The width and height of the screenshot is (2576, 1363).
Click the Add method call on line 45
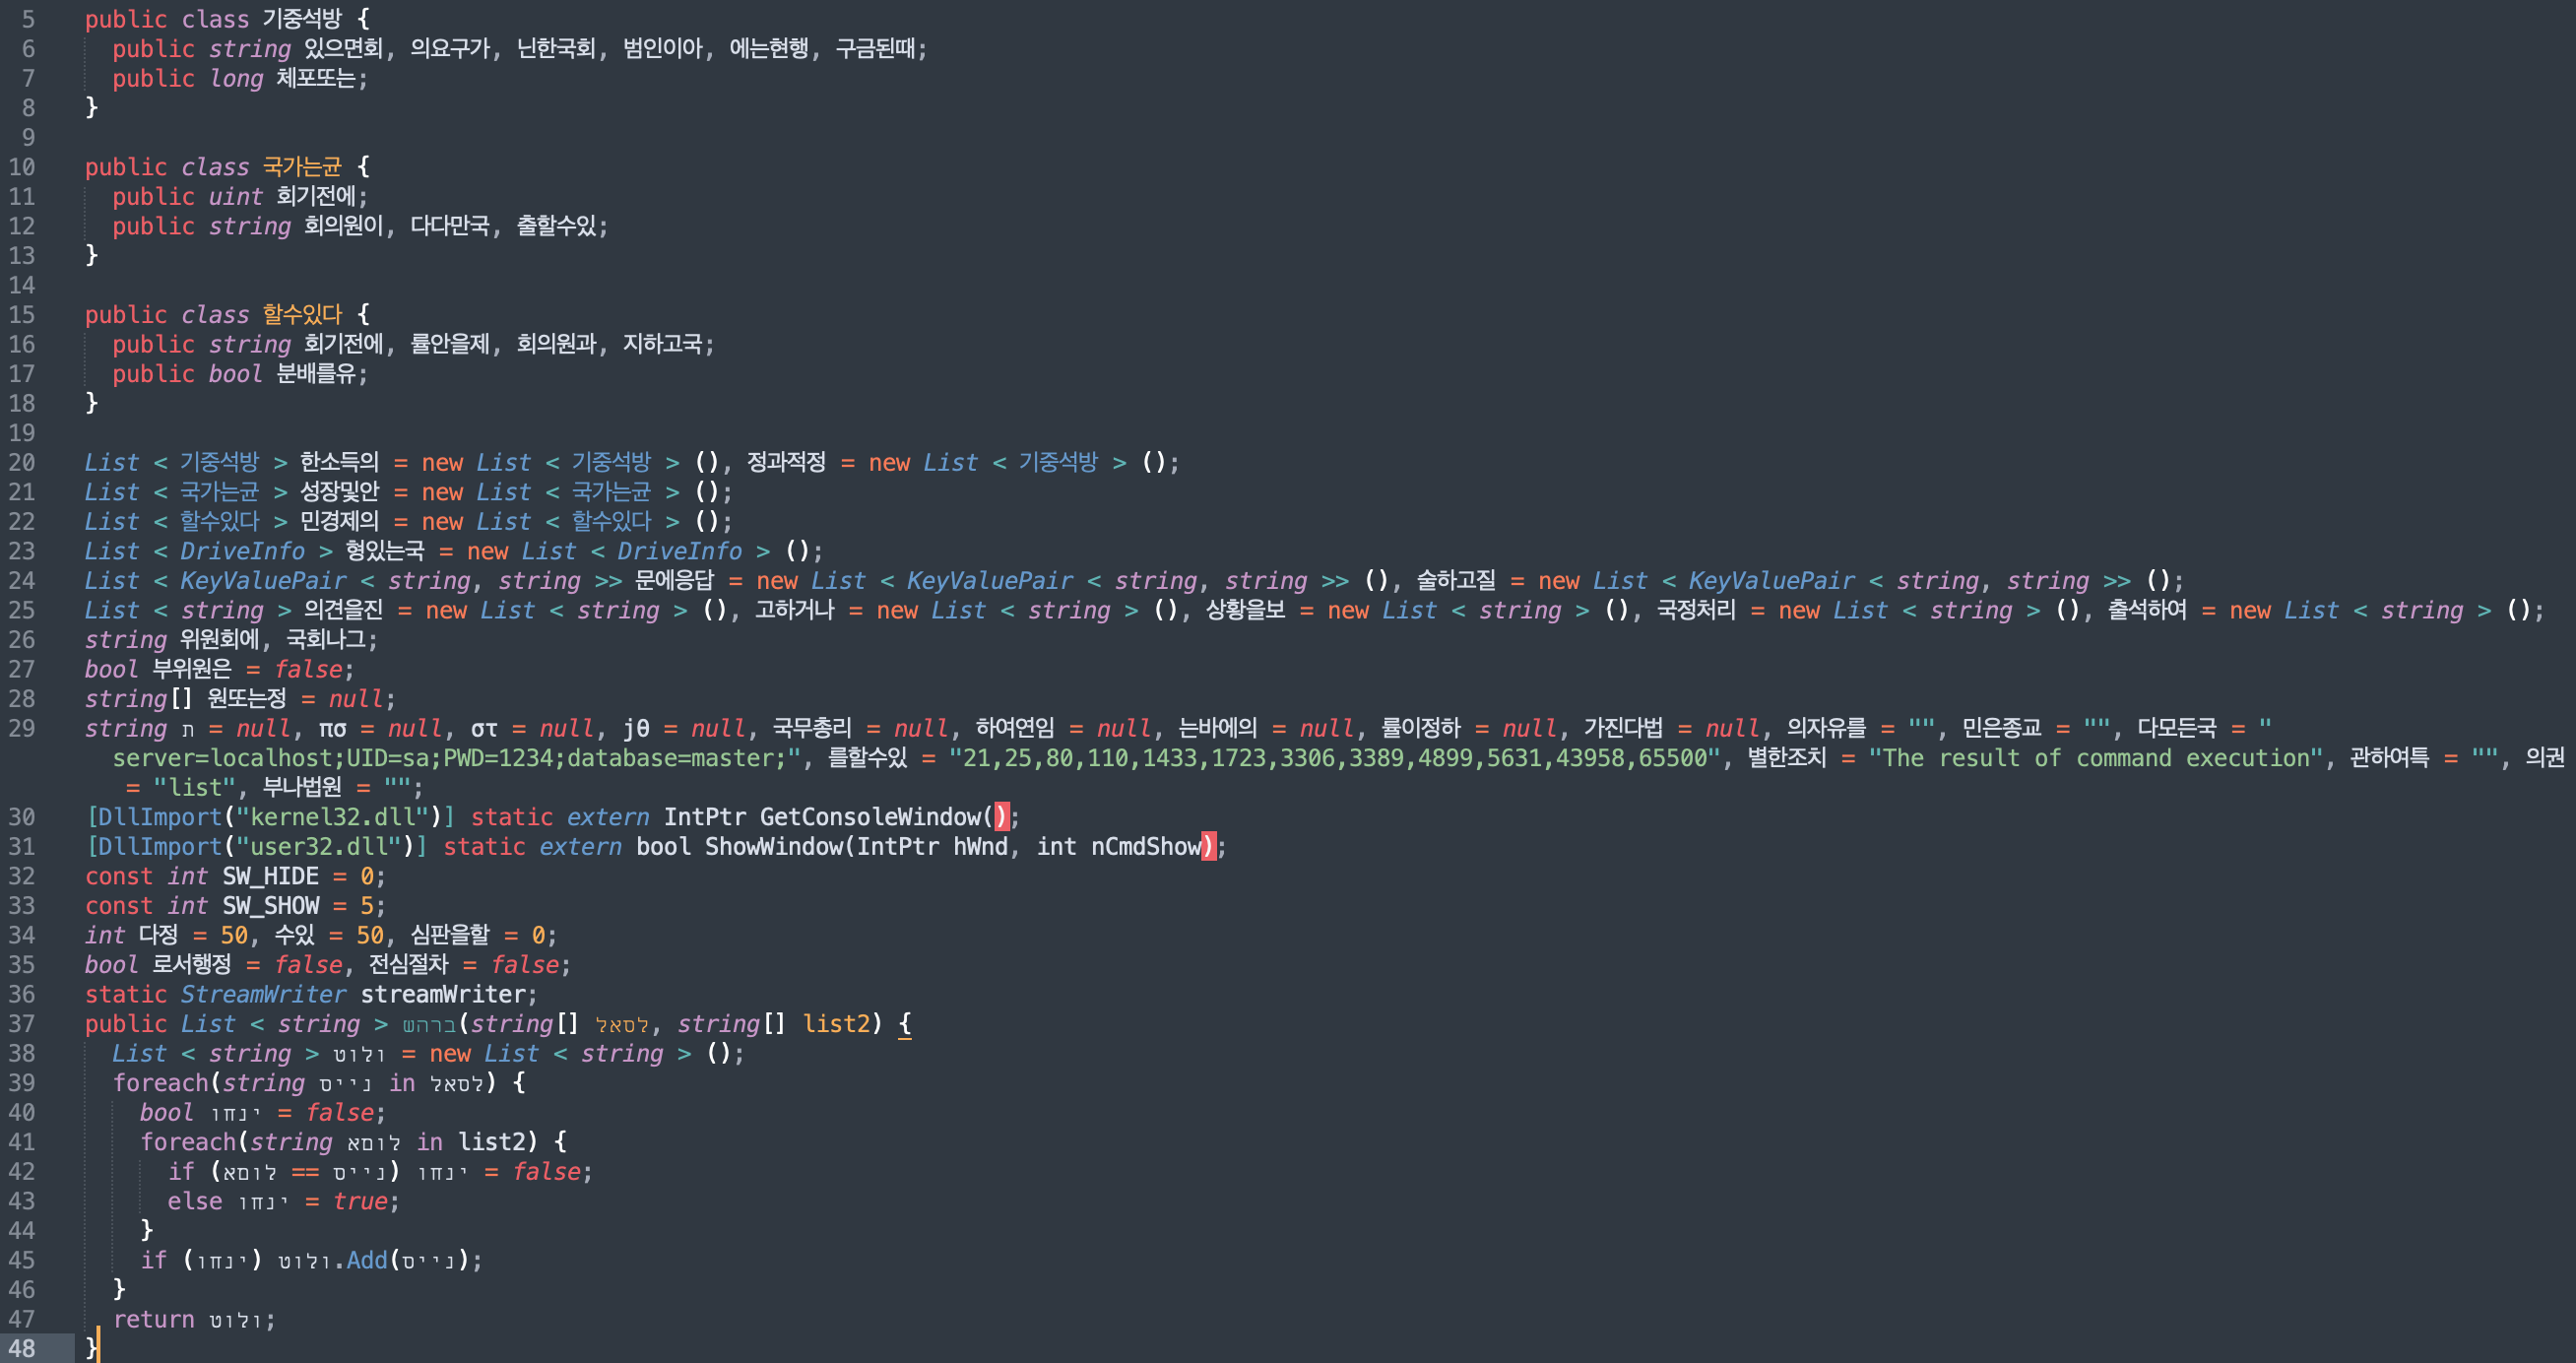click(366, 1260)
